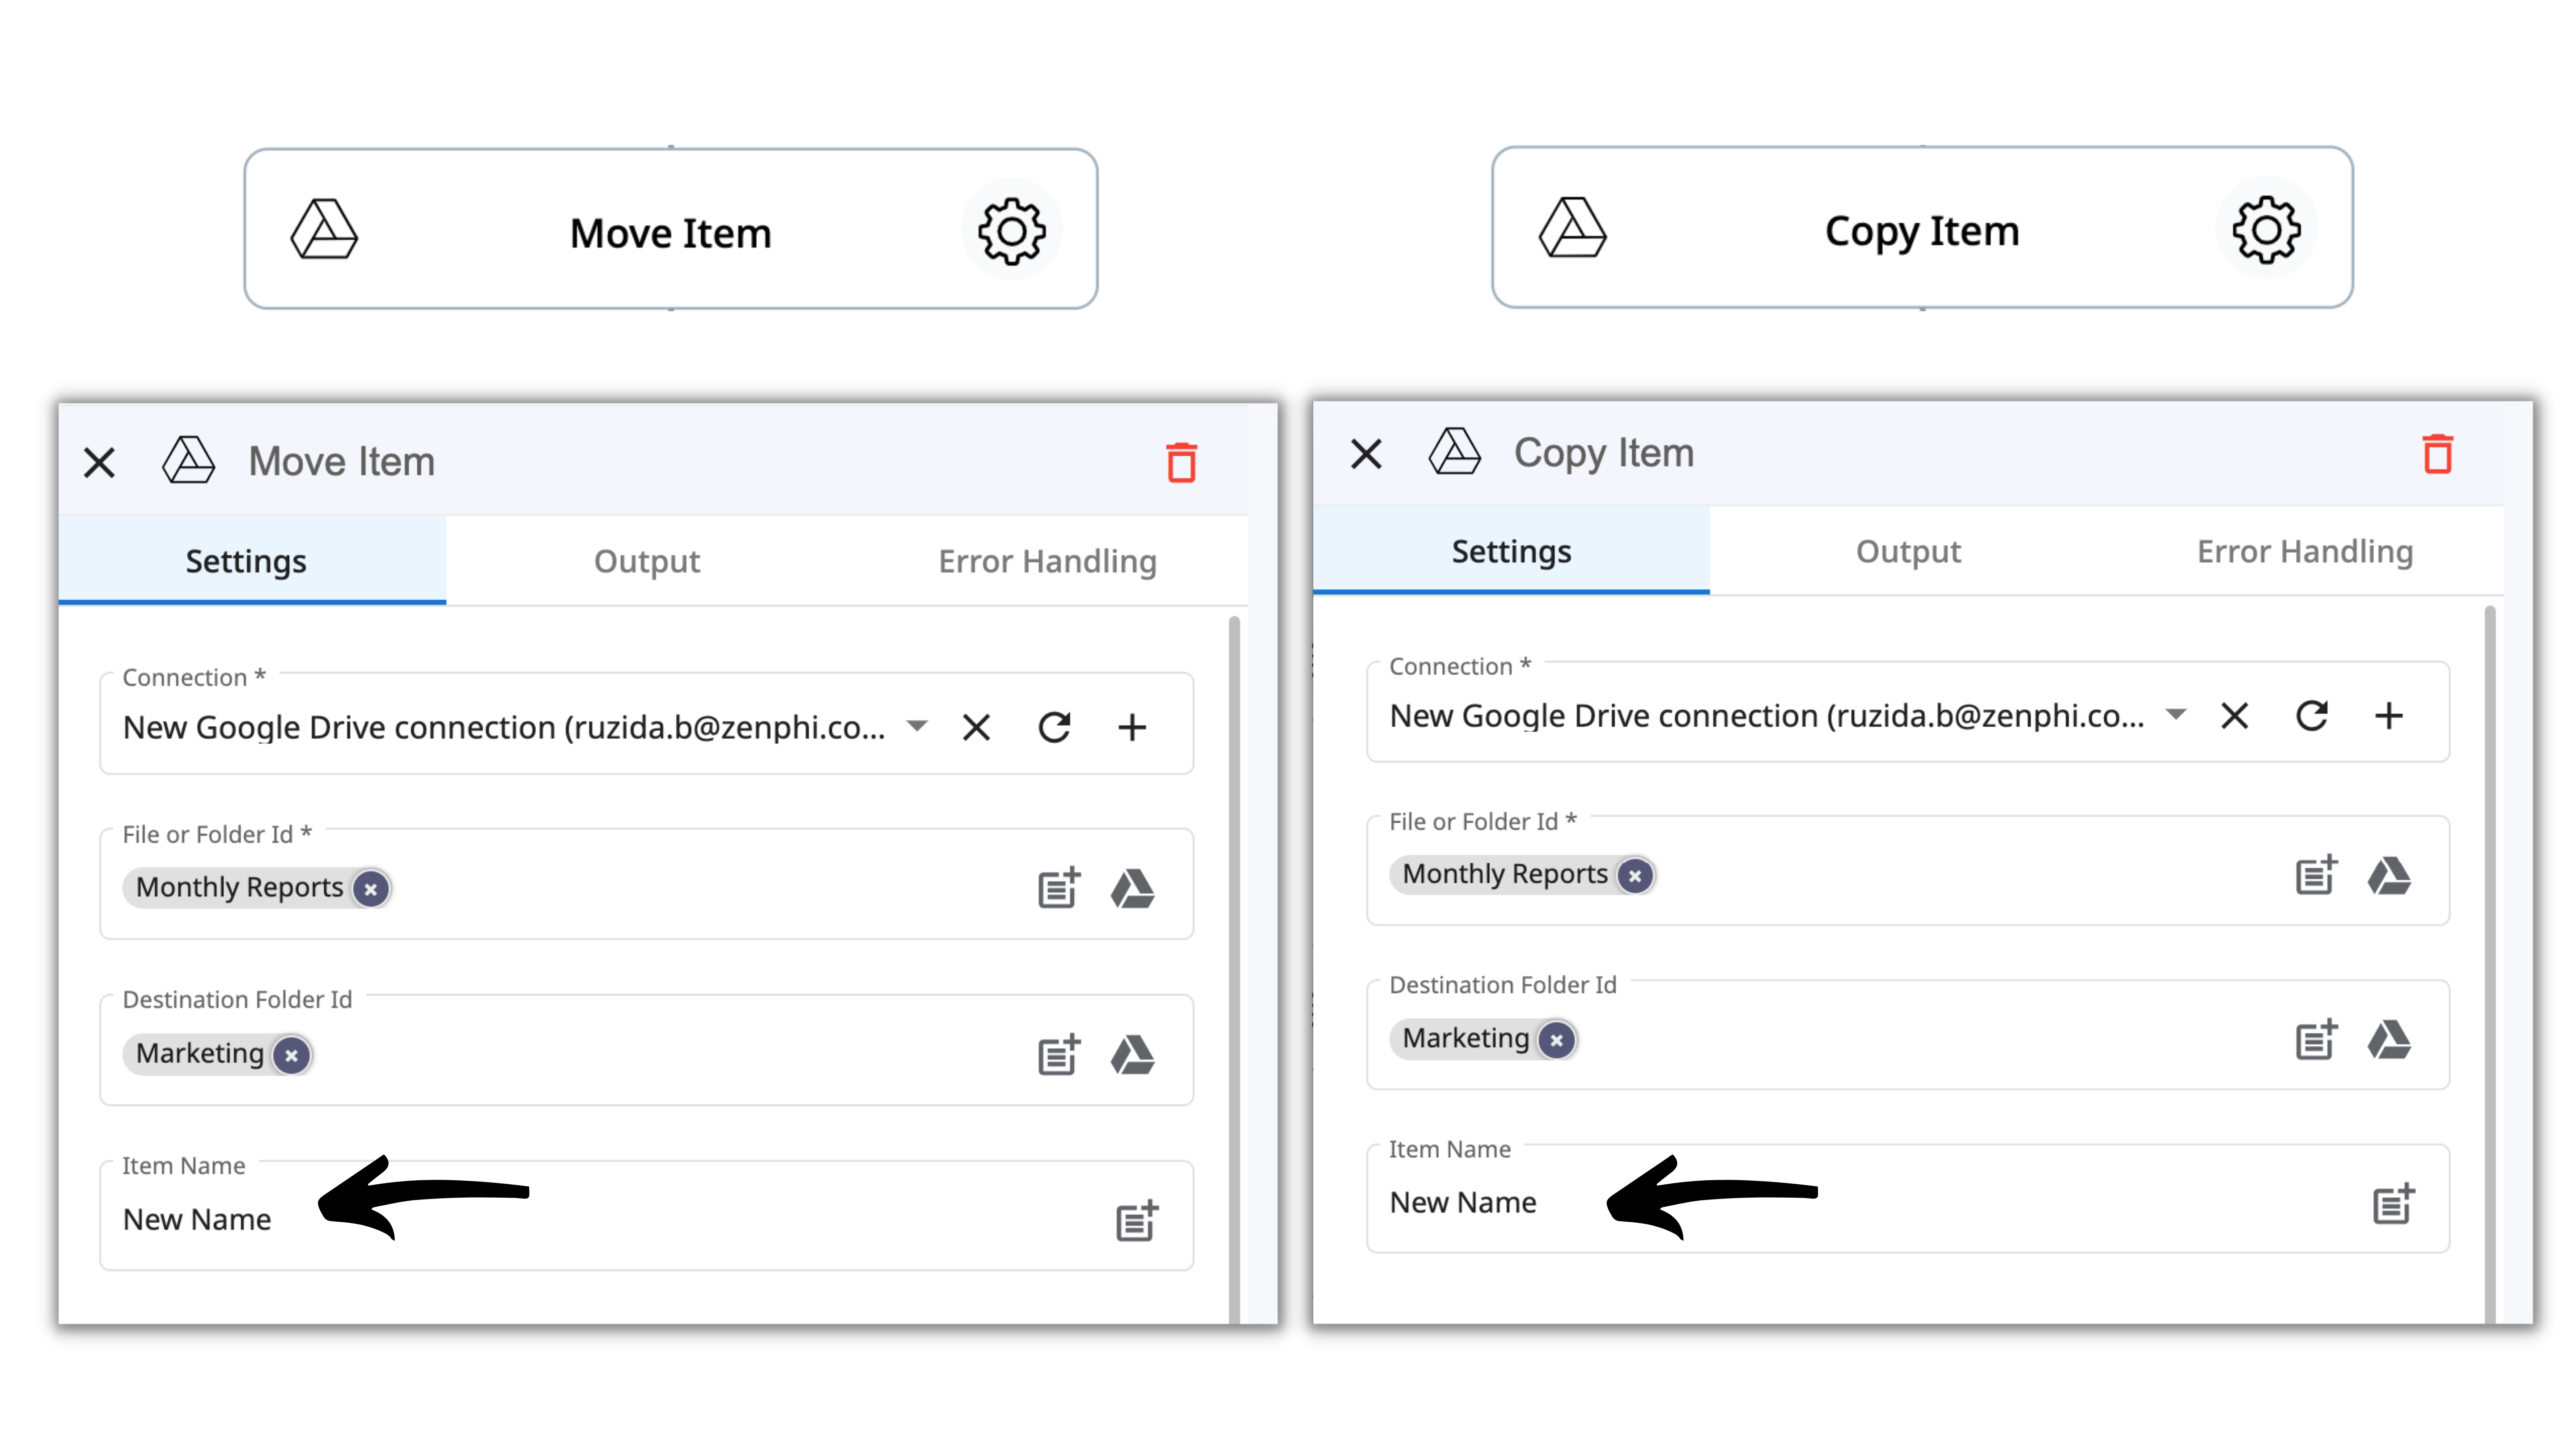Open Drive picker for Copy Item Destination Folder
The image size is (2576, 1449).
point(2388,1039)
